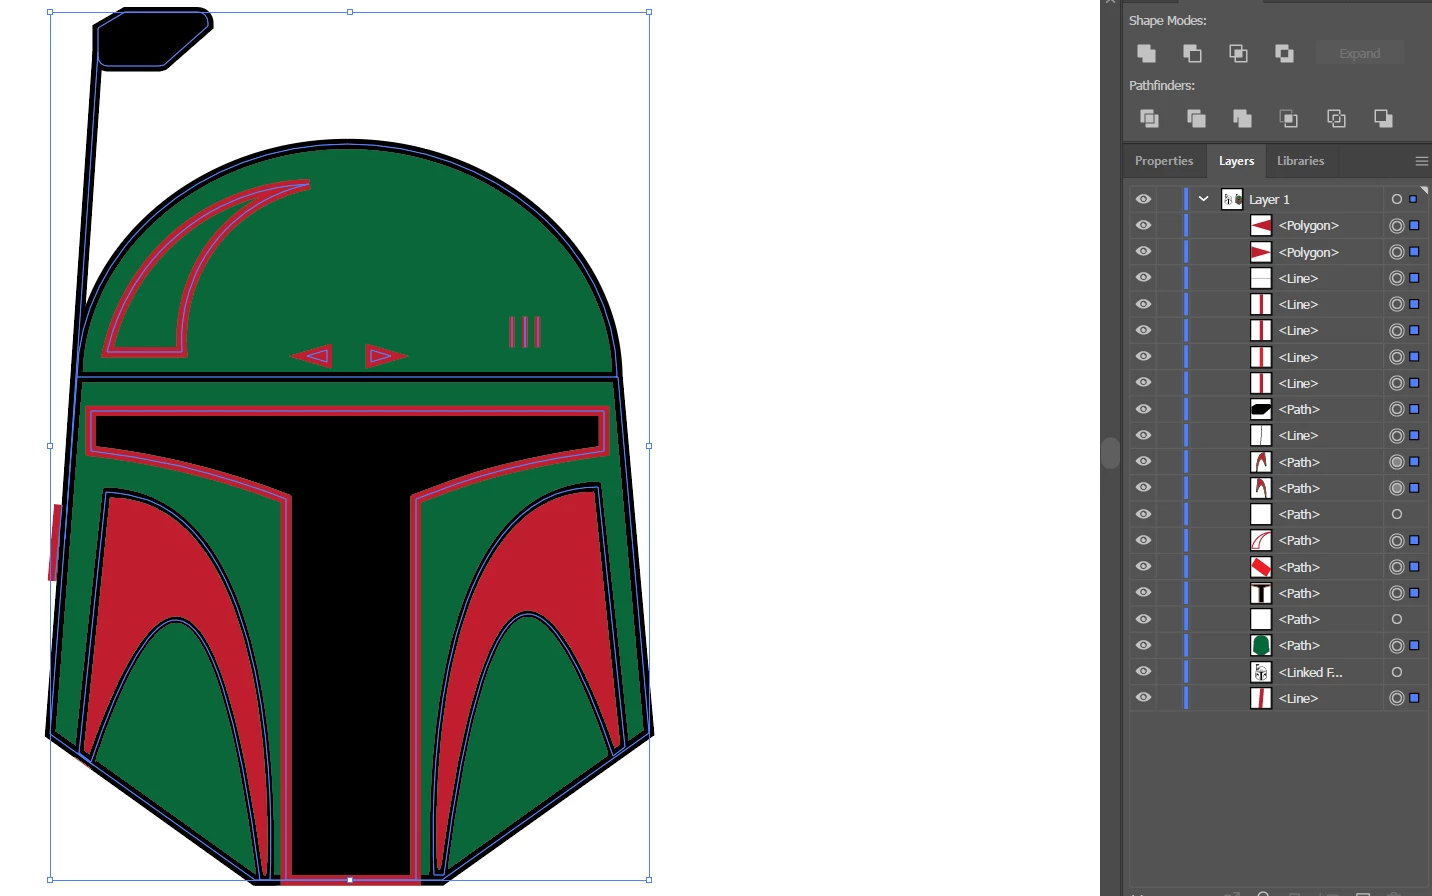
Task: Click the top-center bounding box handle
Action: 350,12
